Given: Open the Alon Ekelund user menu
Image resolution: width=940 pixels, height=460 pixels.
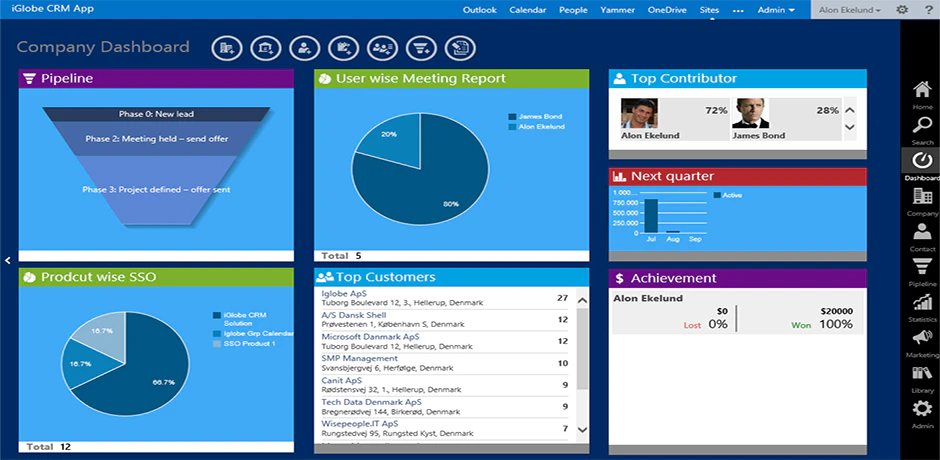Looking at the screenshot, I should (849, 10).
